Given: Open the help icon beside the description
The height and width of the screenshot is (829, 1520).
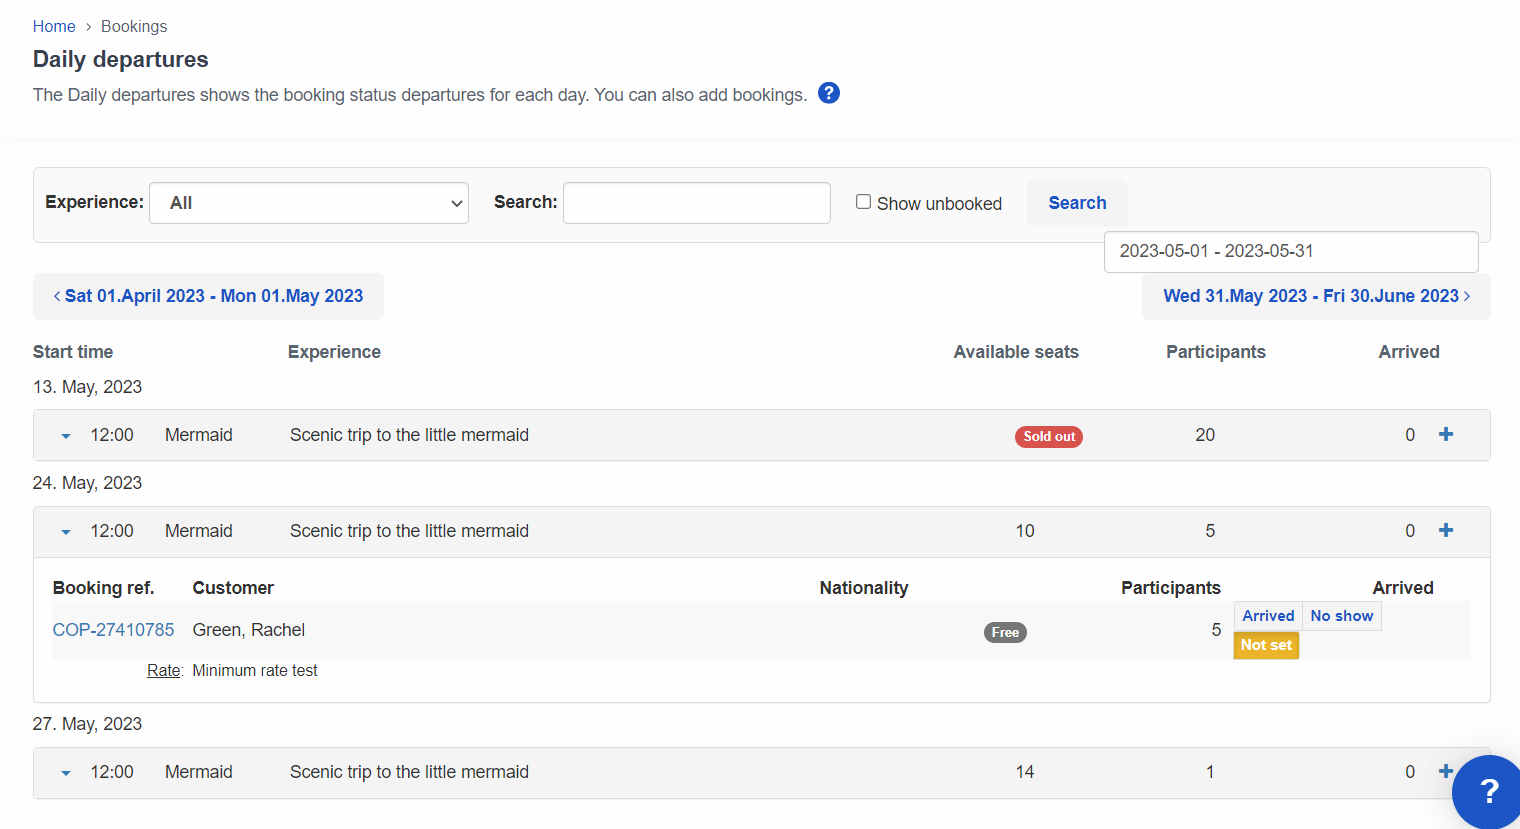Looking at the screenshot, I should (x=829, y=93).
